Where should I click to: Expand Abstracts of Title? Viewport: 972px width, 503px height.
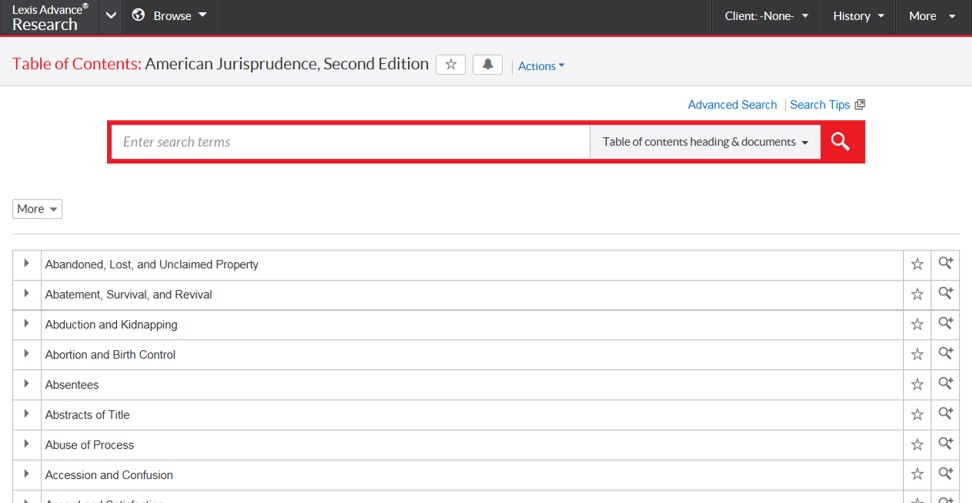click(x=27, y=413)
